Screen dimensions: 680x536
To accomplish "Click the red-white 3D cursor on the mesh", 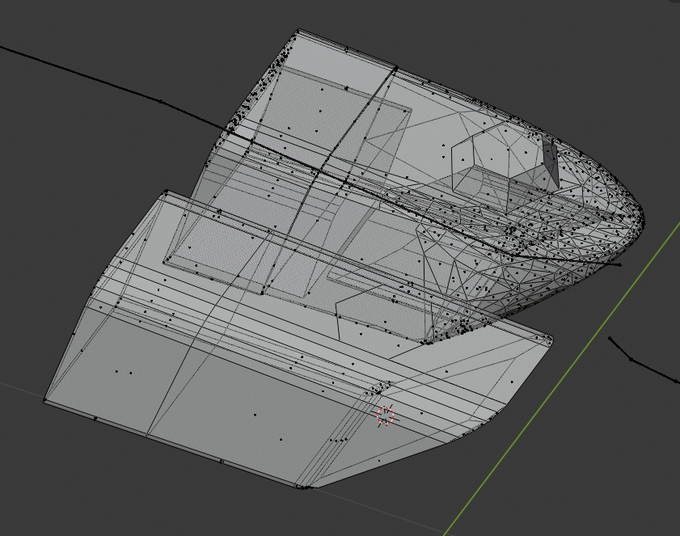I will pyautogui.click(x=385, y=416).
